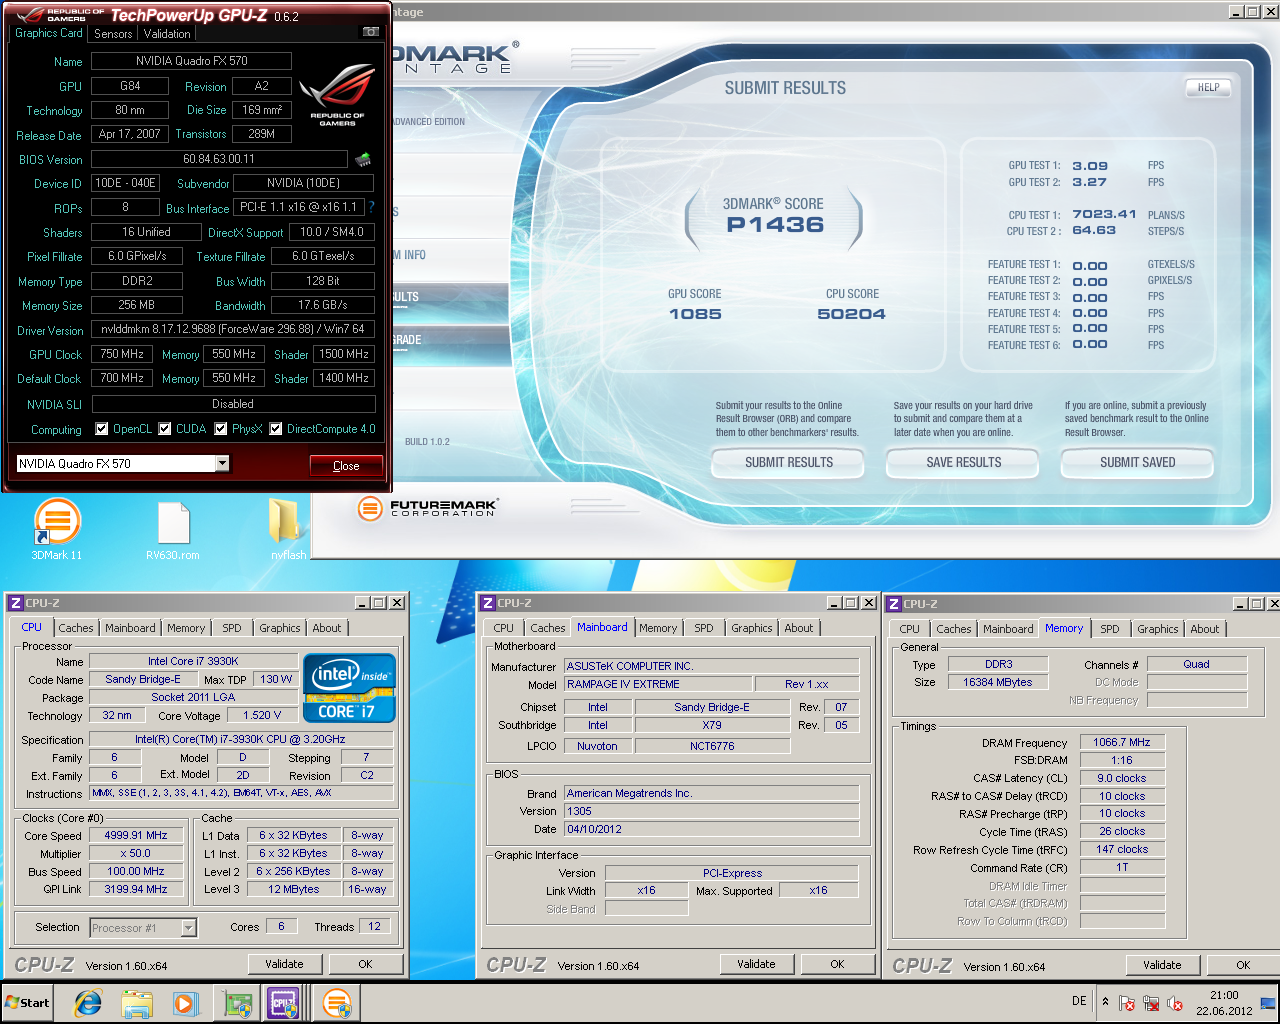Viewport: 1280px width, 1024px height.
Task: Click the Driver Version field in GPU-Z
Action: point(233,329)
